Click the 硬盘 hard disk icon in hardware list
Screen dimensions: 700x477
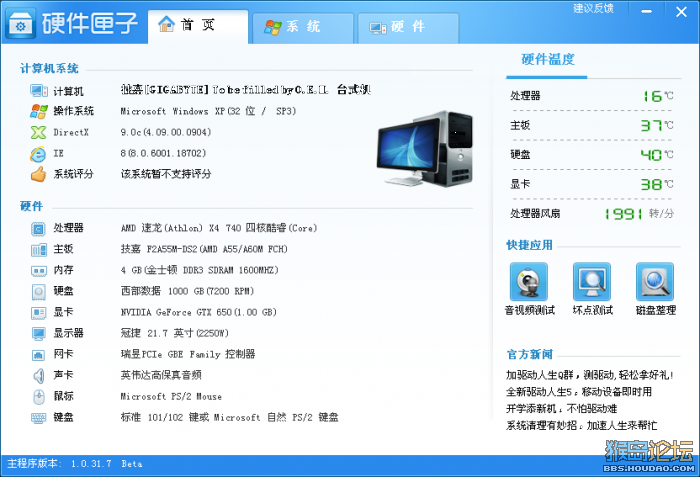(38, 292)
